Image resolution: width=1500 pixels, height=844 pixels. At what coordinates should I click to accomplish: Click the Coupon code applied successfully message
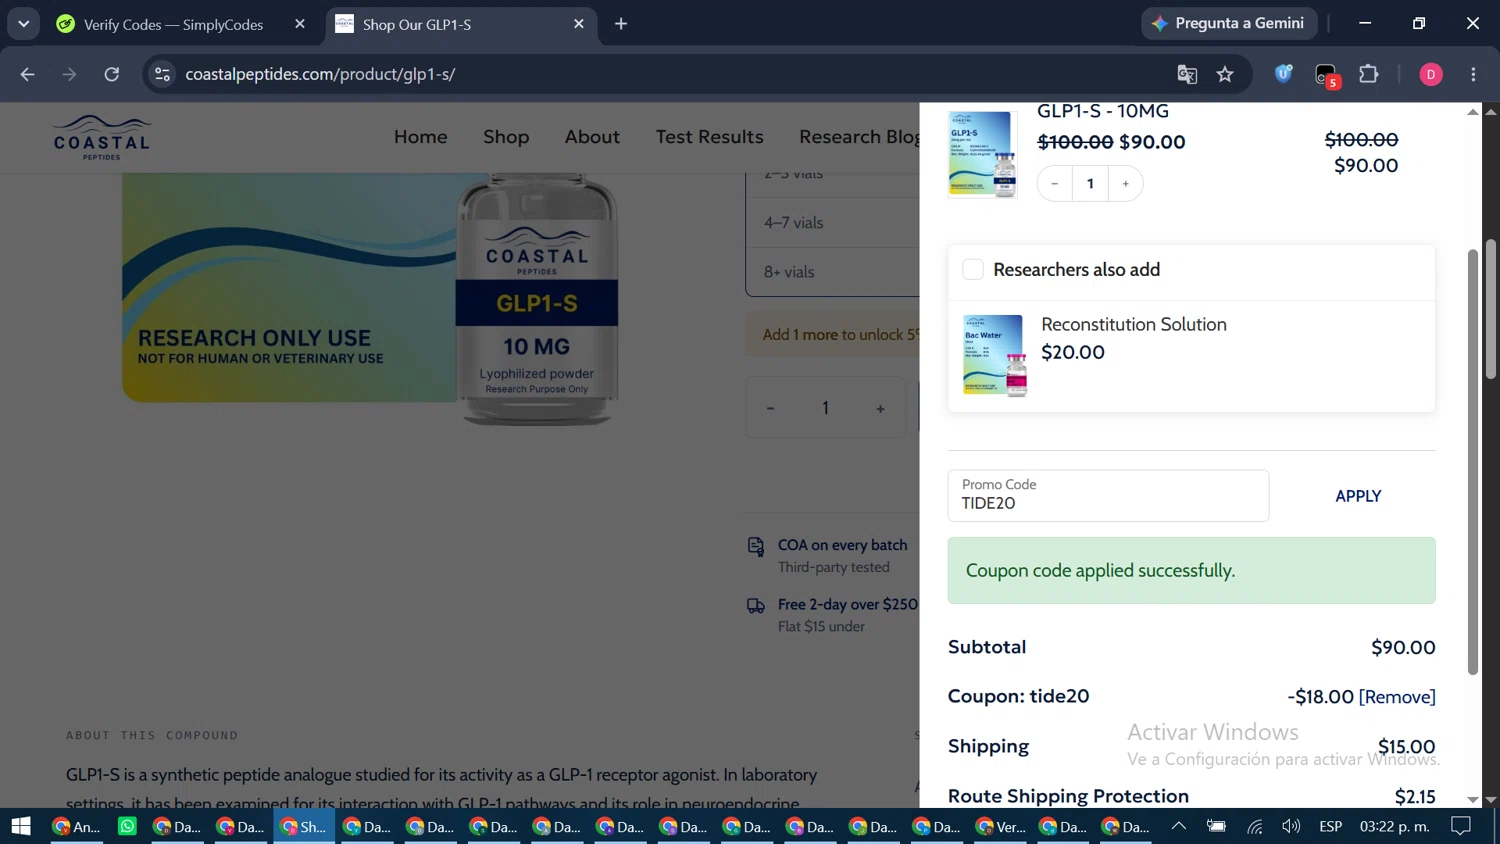(x=1191, y=571)
